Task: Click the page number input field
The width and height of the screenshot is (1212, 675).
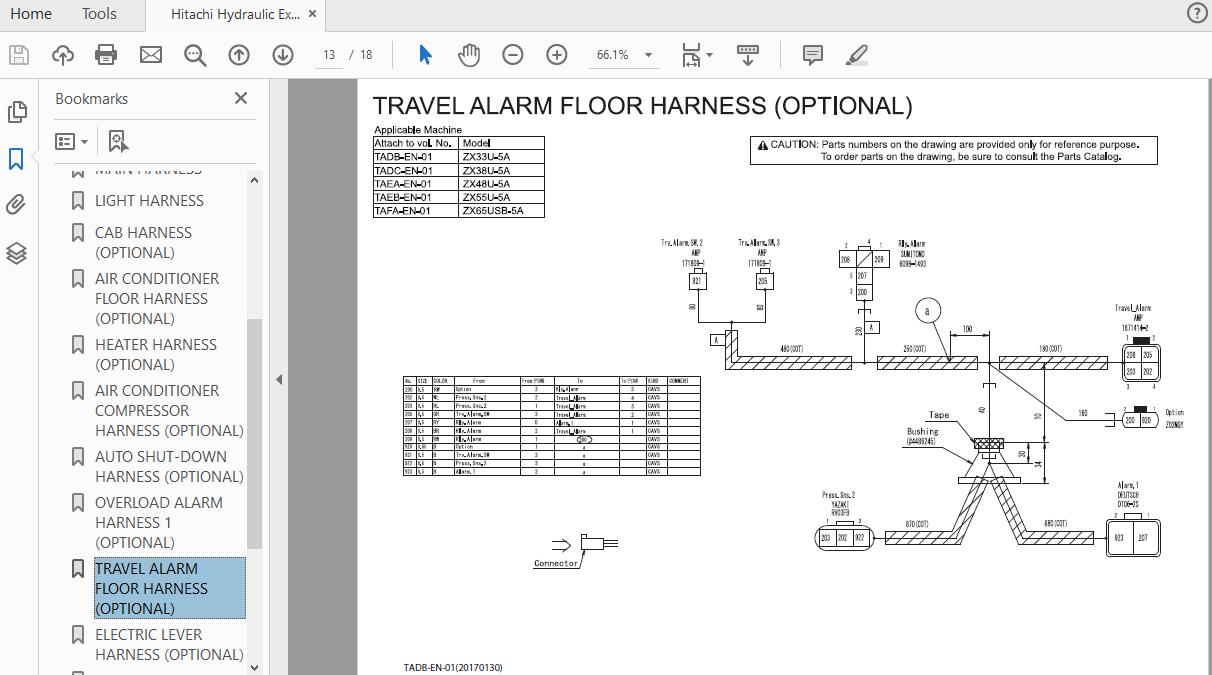Action: [328, 55]
